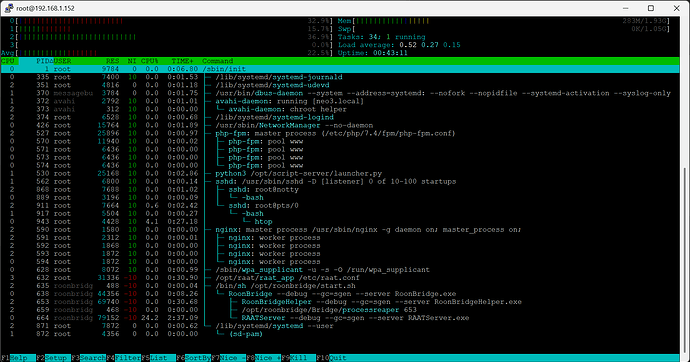
Task: Click the terminal vertical scrollbar thumb
Action: (684, 259)
